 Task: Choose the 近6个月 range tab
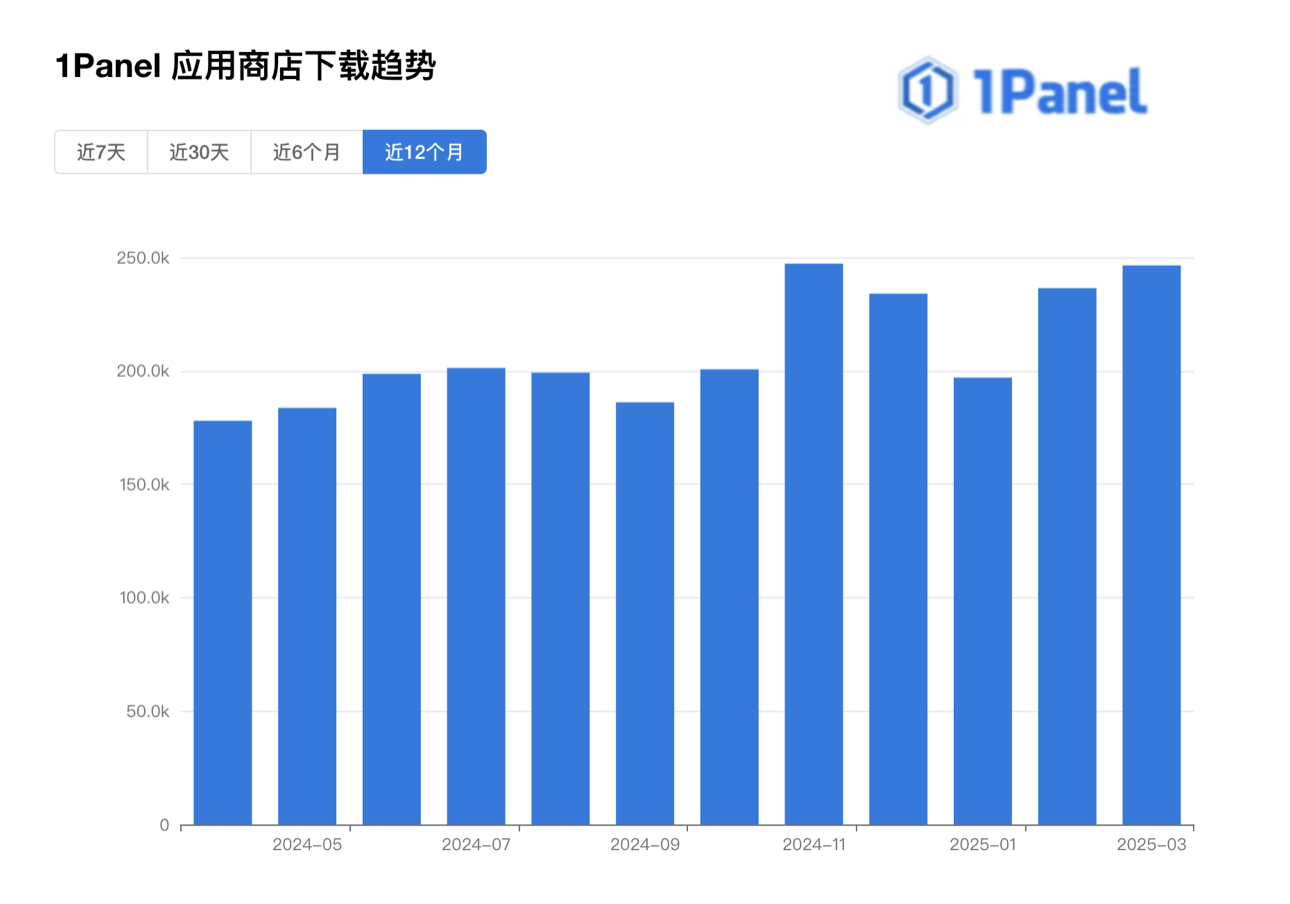coord(307,152)
